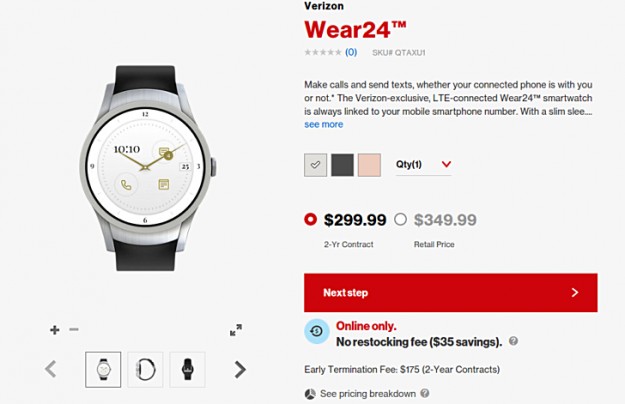Click the Next step button

[450, 293]
